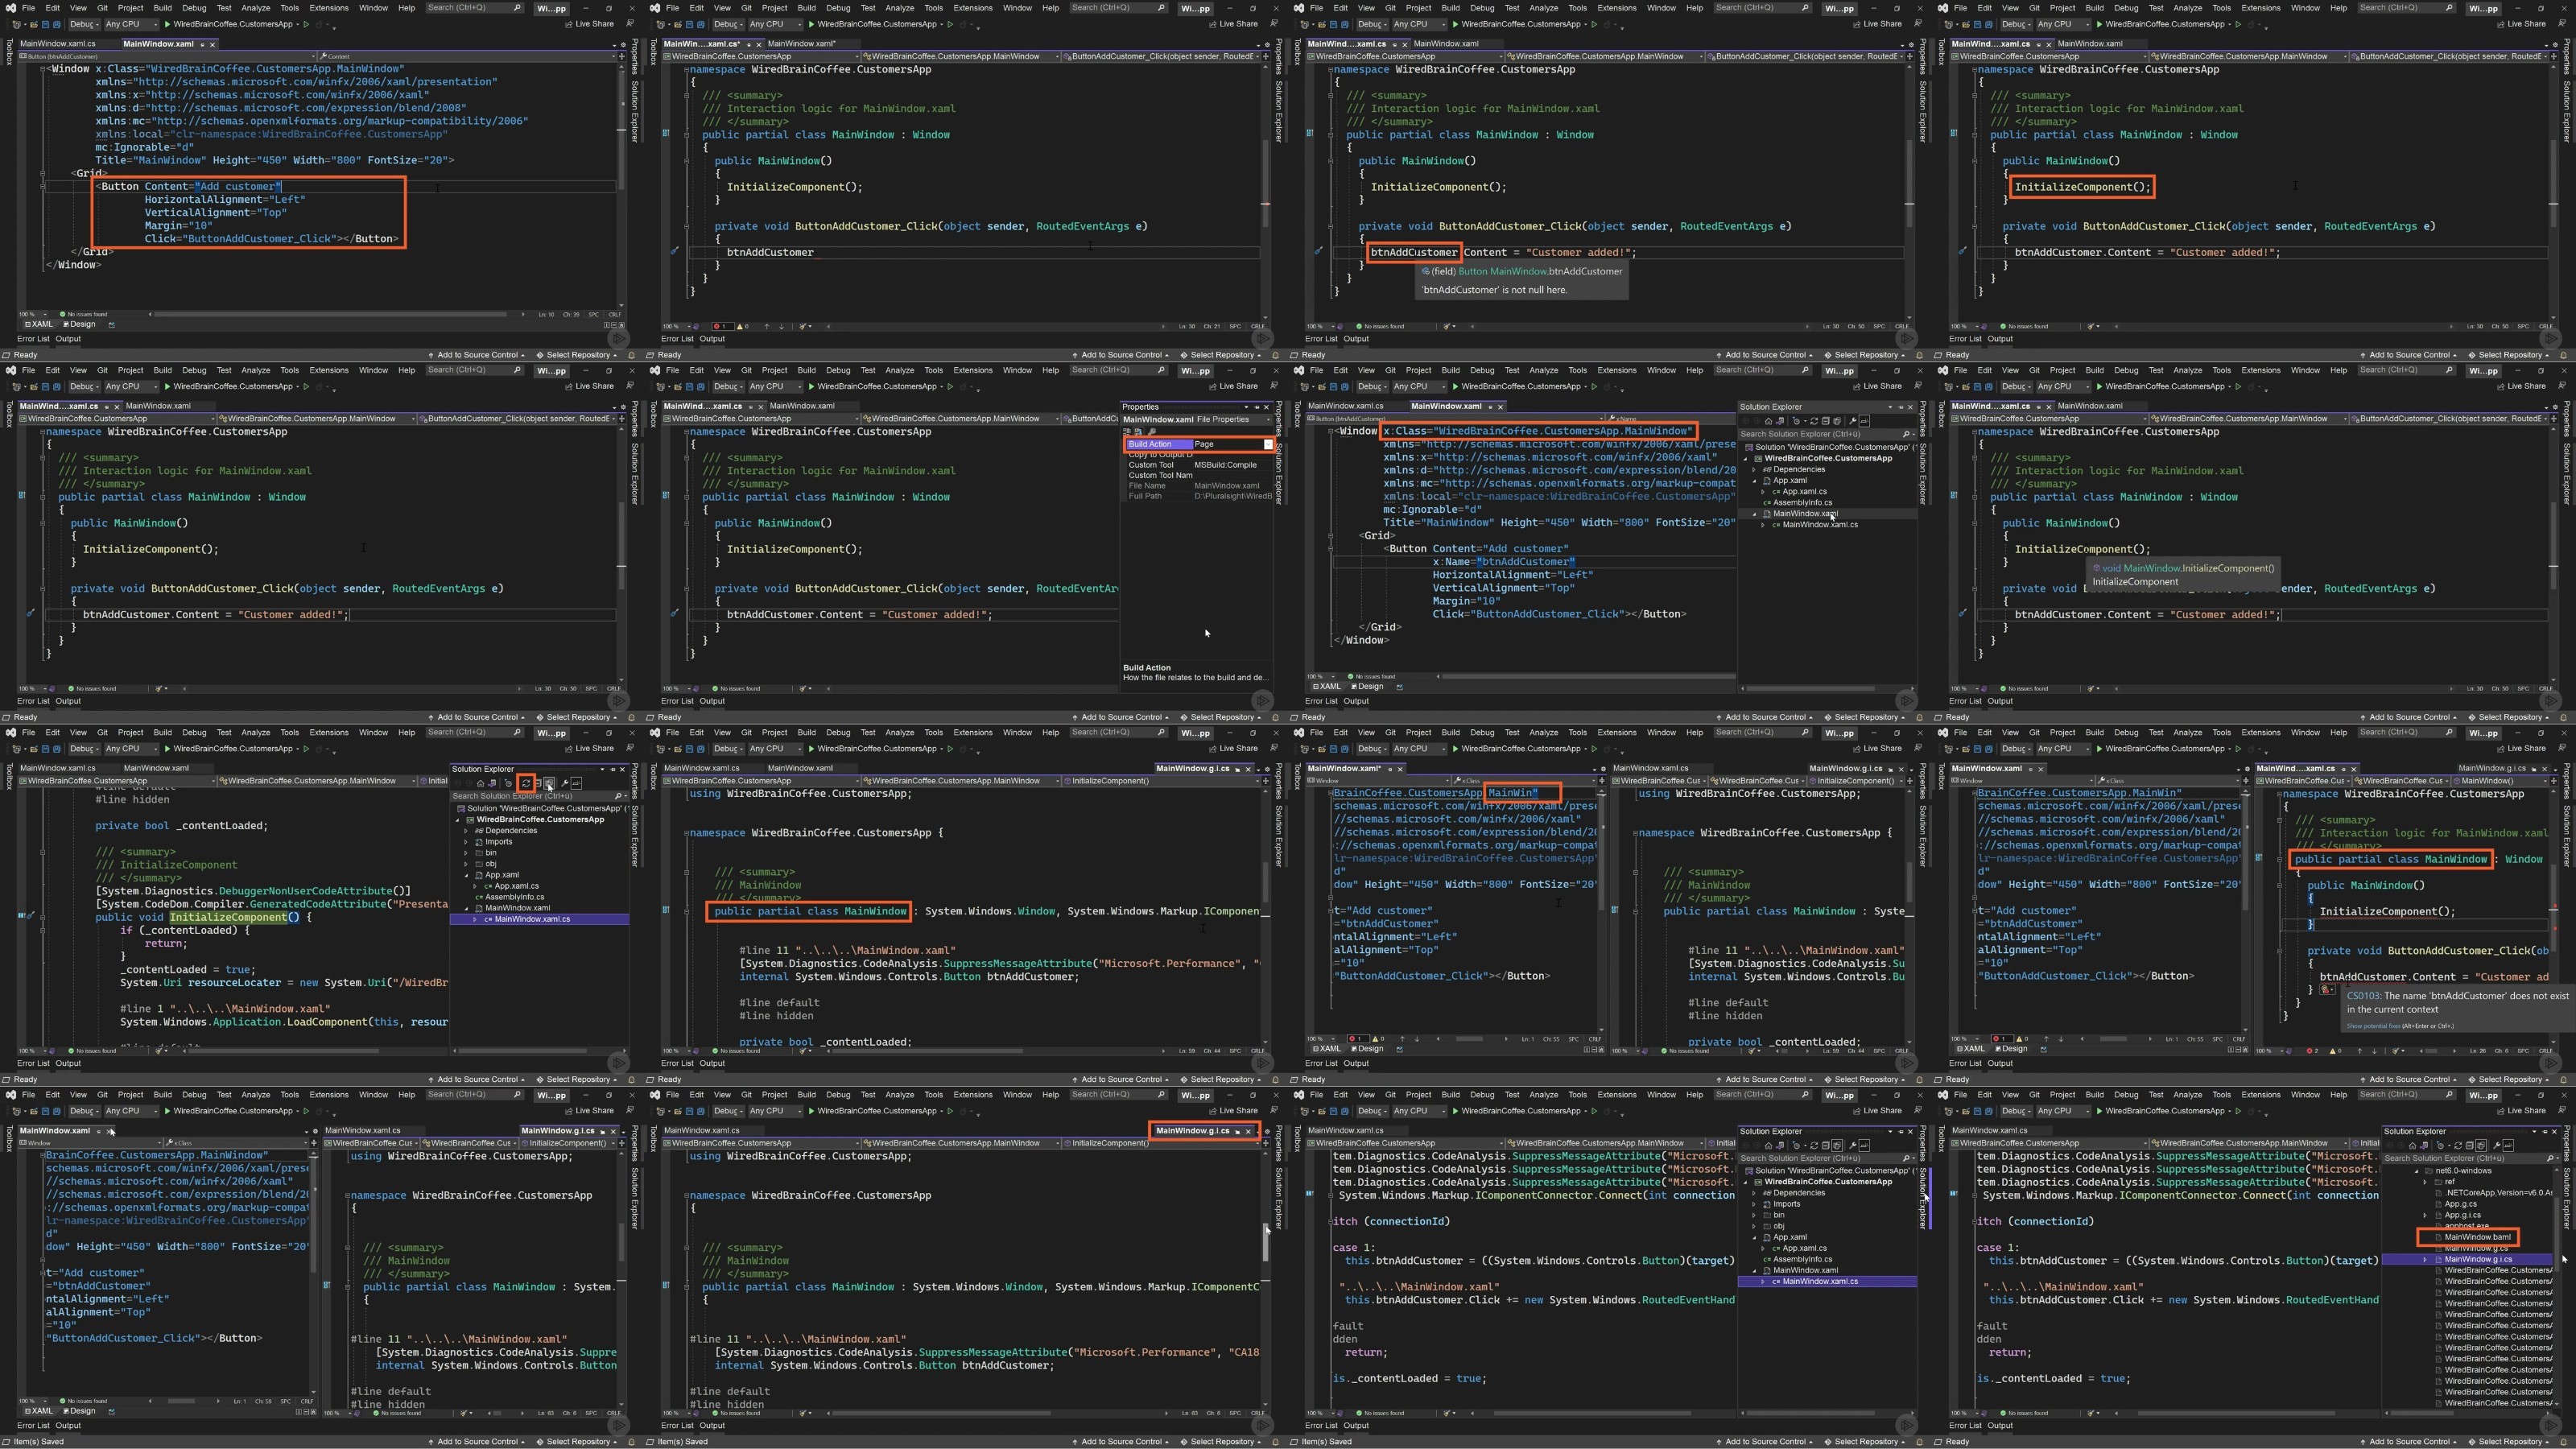Click Open File icon in window with File Properties panel
The image size is (2576, 1449).
click(678, 386)
